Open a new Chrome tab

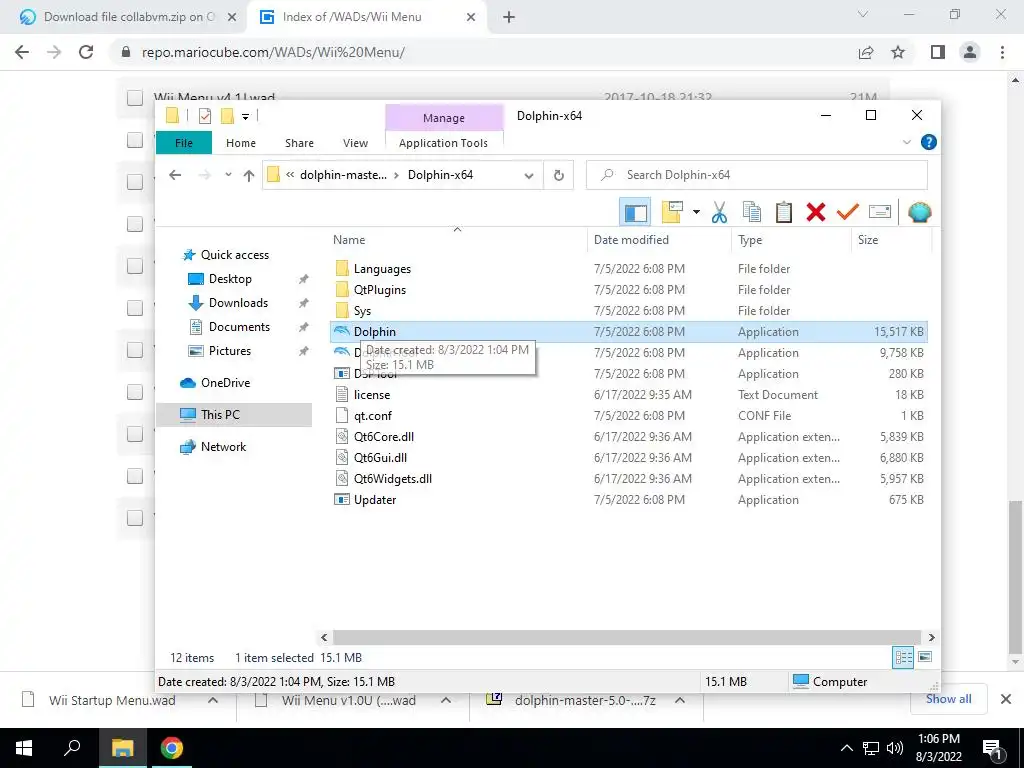click(x=509, y=17)
